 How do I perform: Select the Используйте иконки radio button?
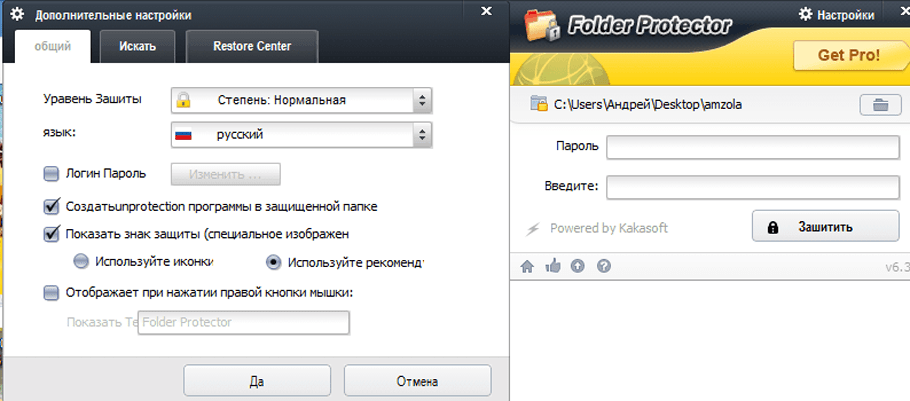click(81, 262)
